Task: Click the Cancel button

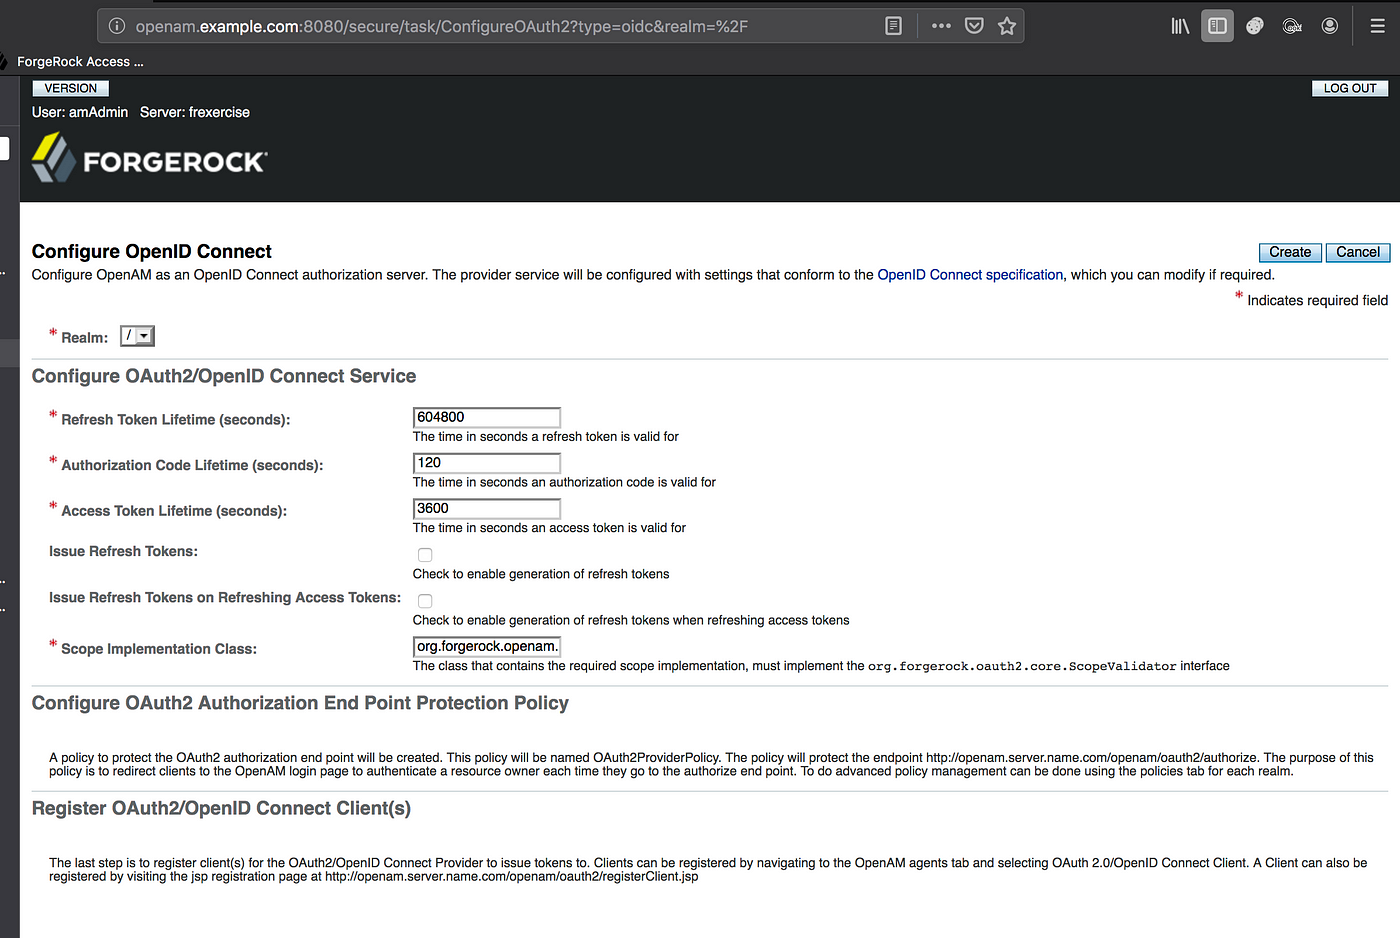Action: click(1357, 252)
